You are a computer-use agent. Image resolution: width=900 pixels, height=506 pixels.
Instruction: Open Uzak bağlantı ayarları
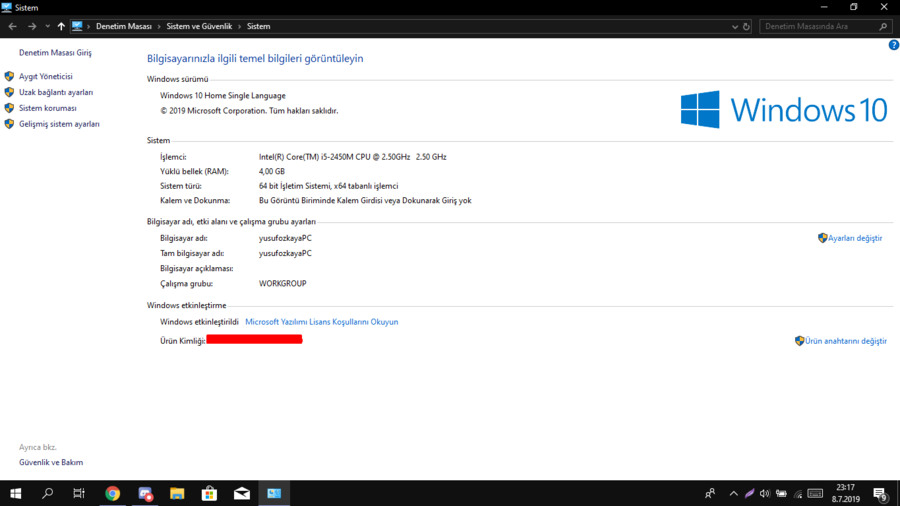[x=56, y=92]
